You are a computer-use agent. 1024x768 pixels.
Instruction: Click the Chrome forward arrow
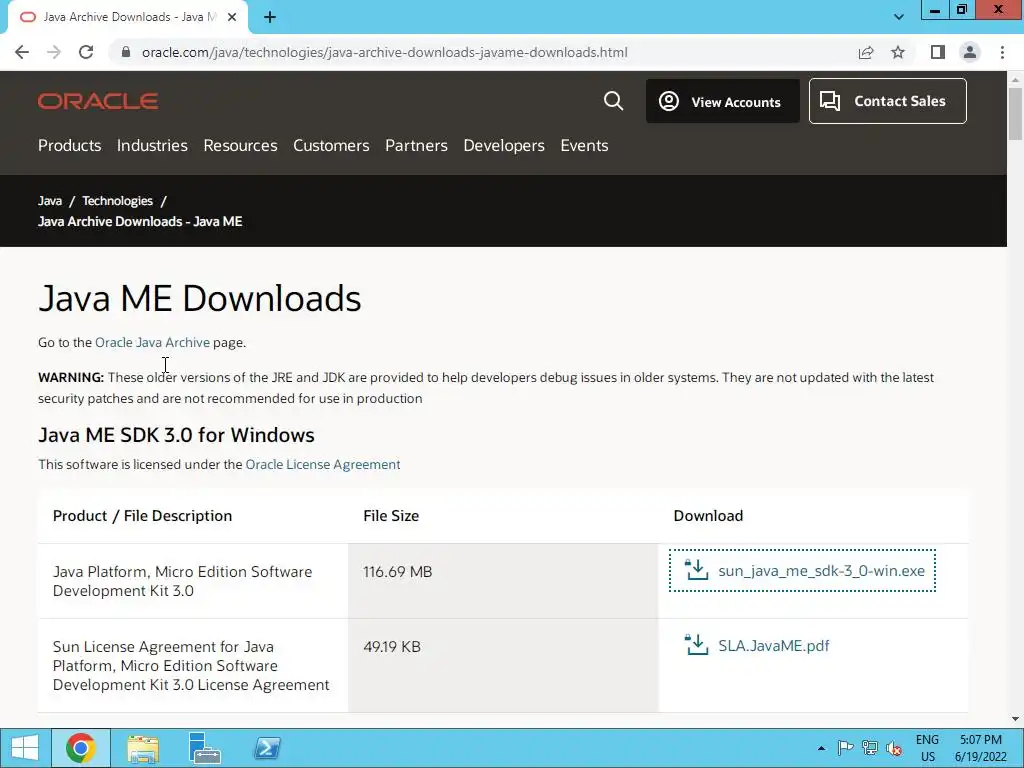tap(54, 52)
